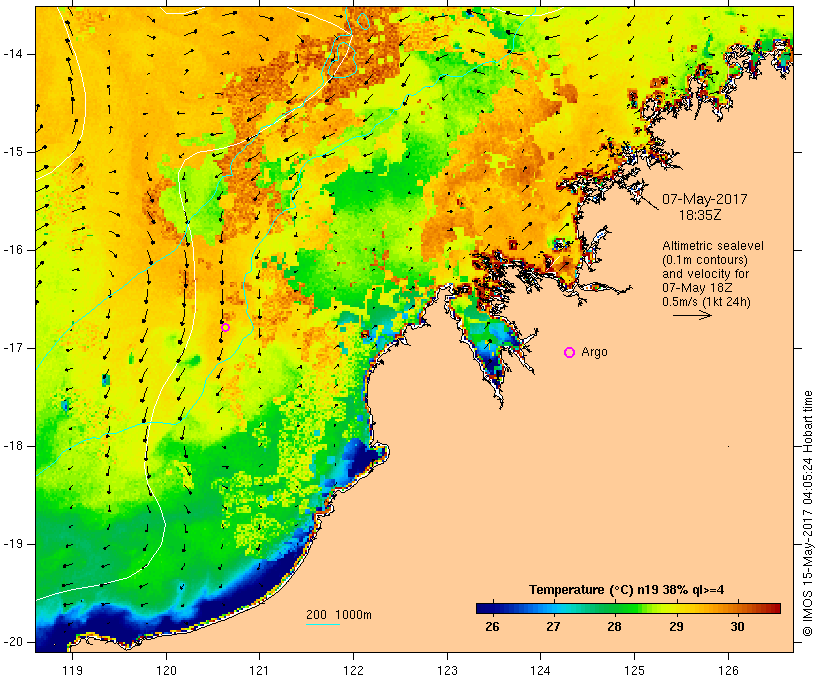
Task: Click the '-20' latitude axis label
Action: tap(13, 642)
